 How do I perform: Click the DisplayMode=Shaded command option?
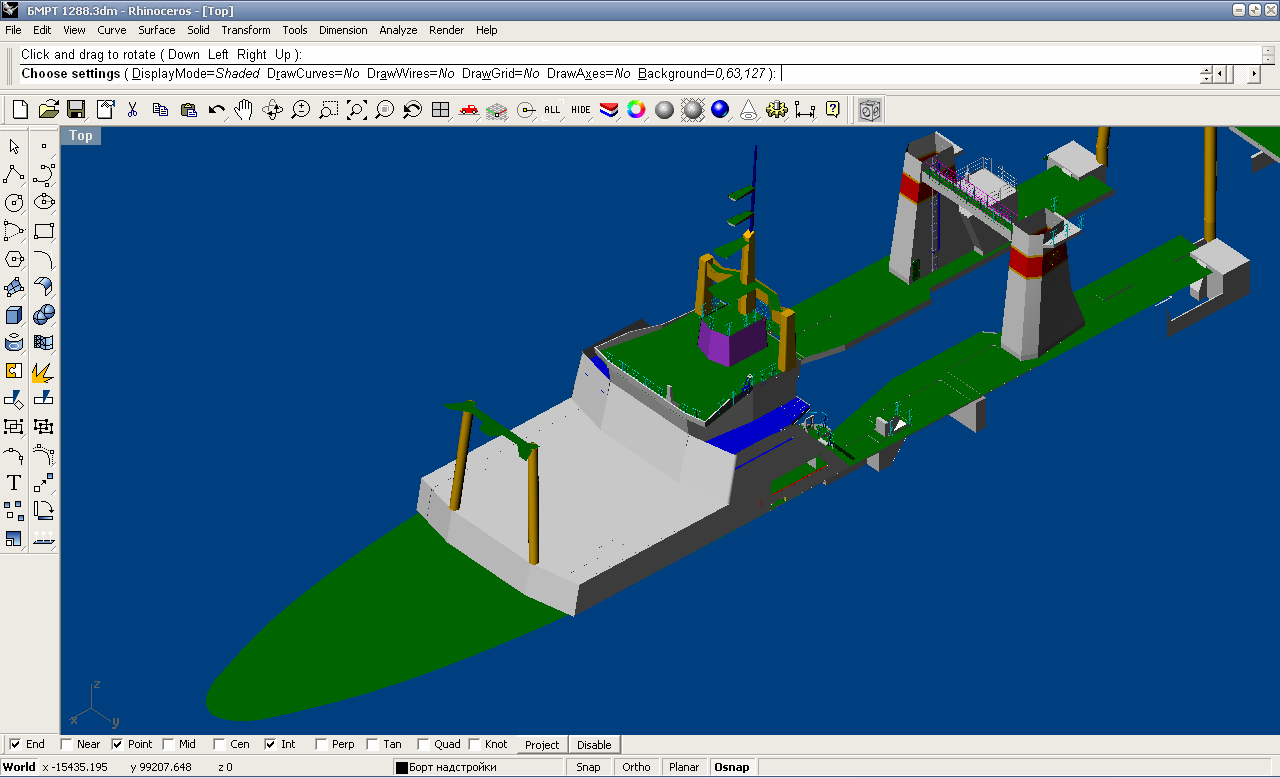click(x=196, y=74)
